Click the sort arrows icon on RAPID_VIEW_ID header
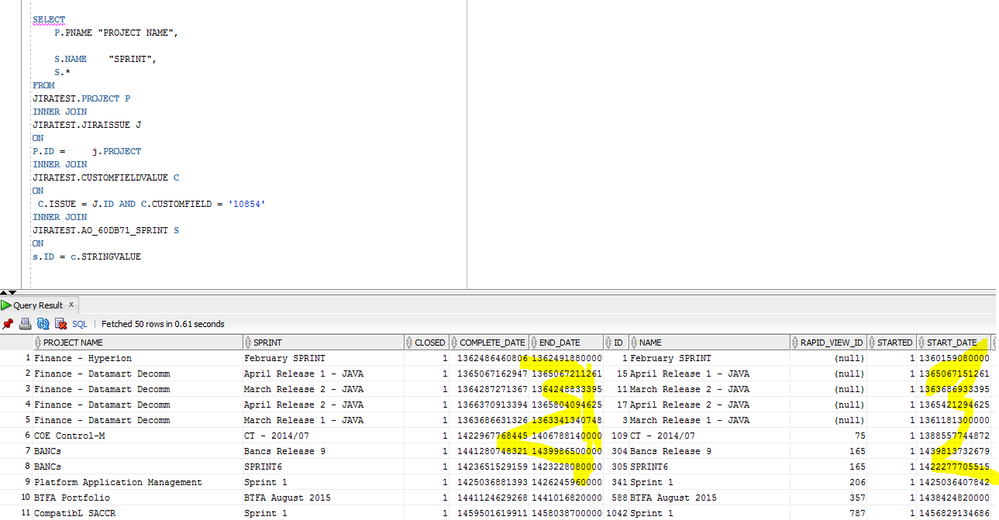Screen dimensions: 999x520 click(795, 342)
